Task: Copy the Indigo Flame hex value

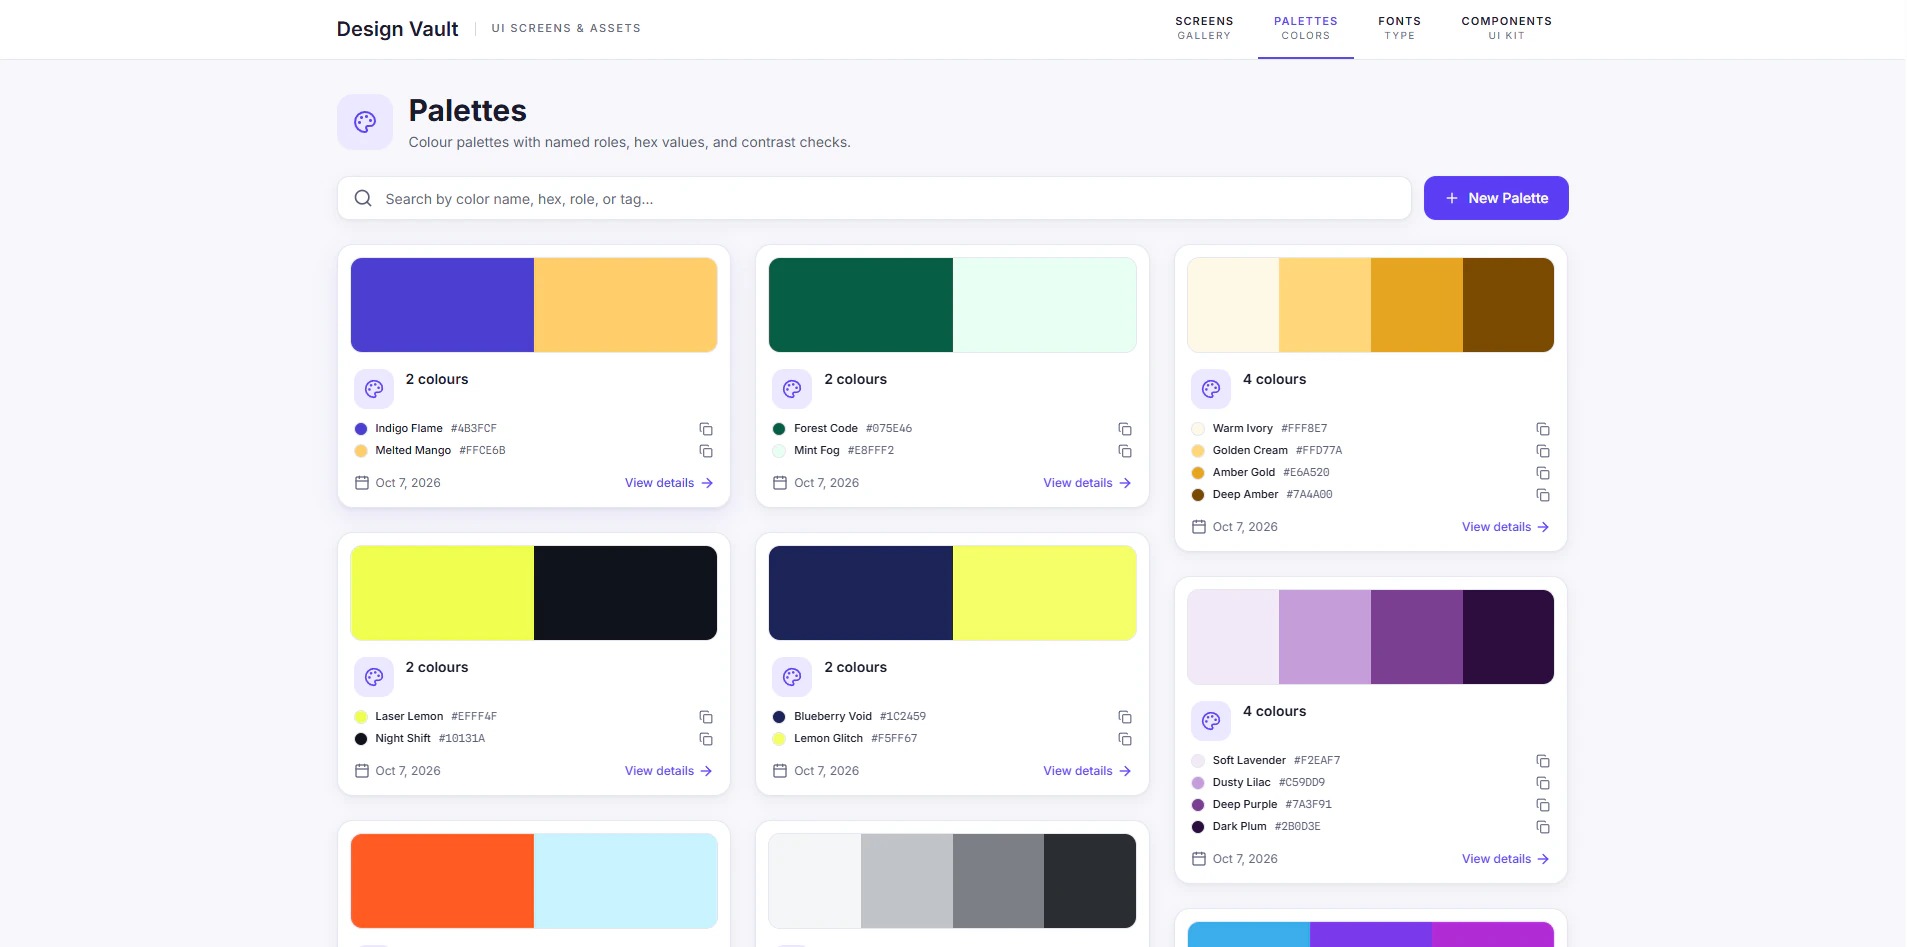Action: [706, 429]
